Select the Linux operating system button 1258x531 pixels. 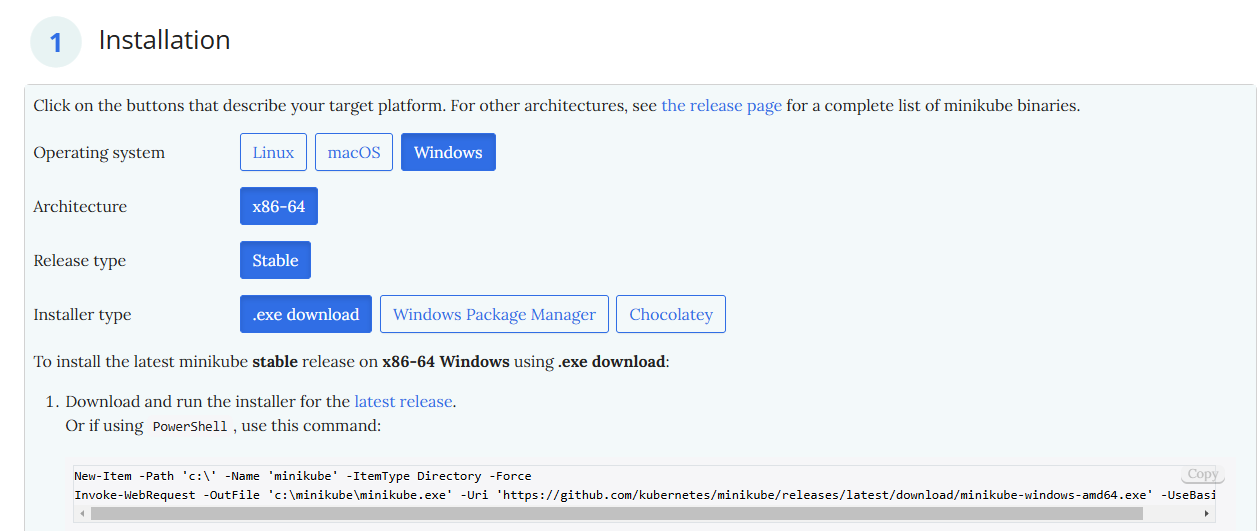pos(273,152)
